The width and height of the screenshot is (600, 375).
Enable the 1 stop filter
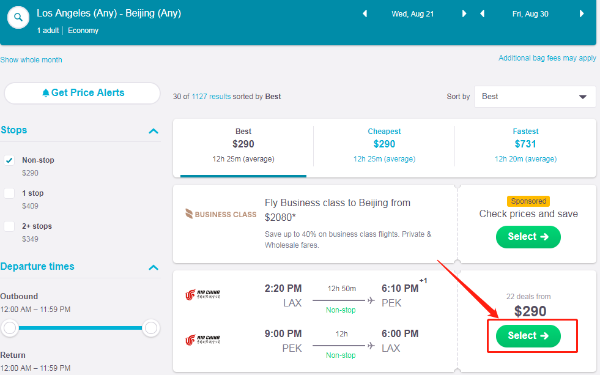point(9,193)
